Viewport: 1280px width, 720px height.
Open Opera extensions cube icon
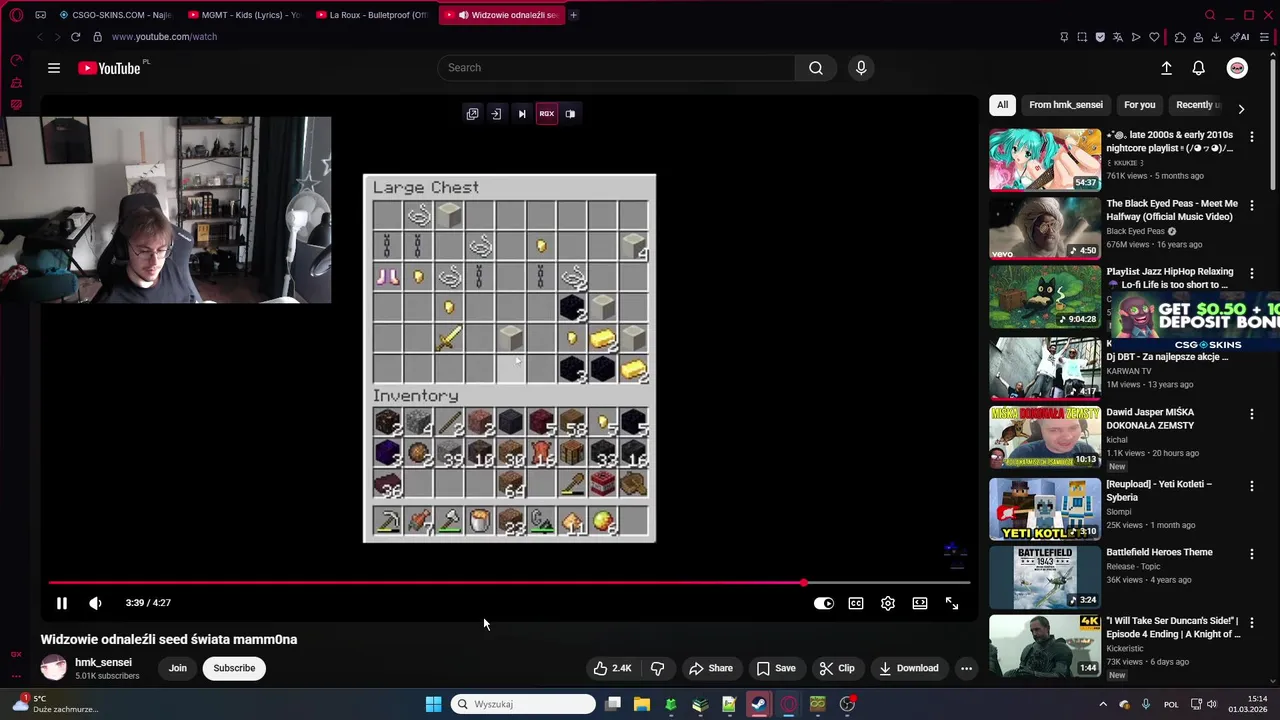[x=1180, y=37]
